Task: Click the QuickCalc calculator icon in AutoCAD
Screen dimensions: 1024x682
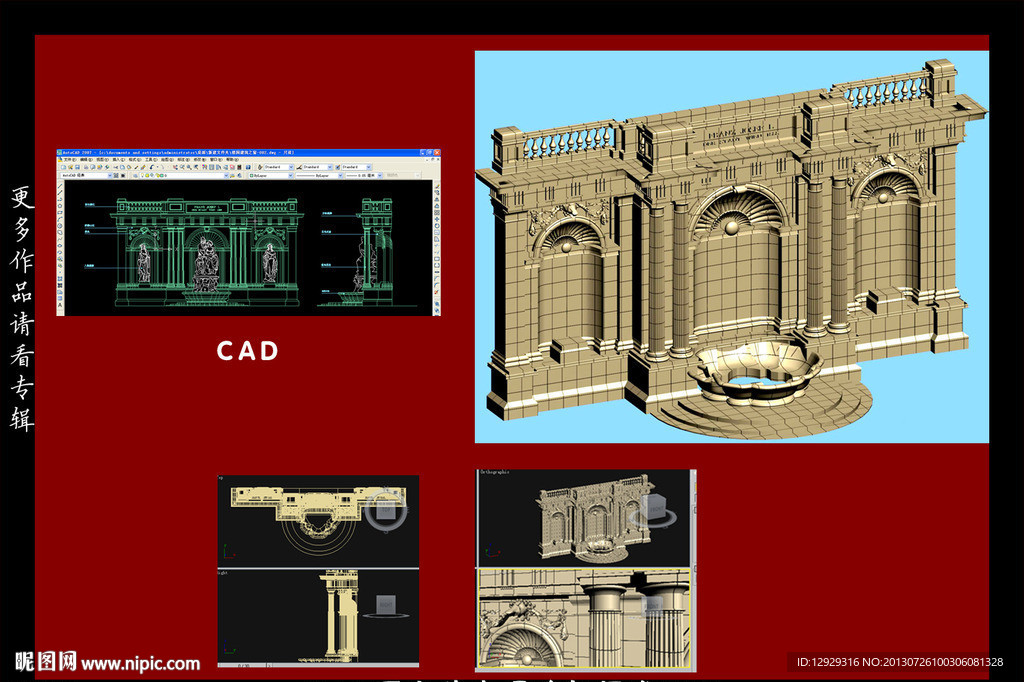Action: (x=239, y=167)
